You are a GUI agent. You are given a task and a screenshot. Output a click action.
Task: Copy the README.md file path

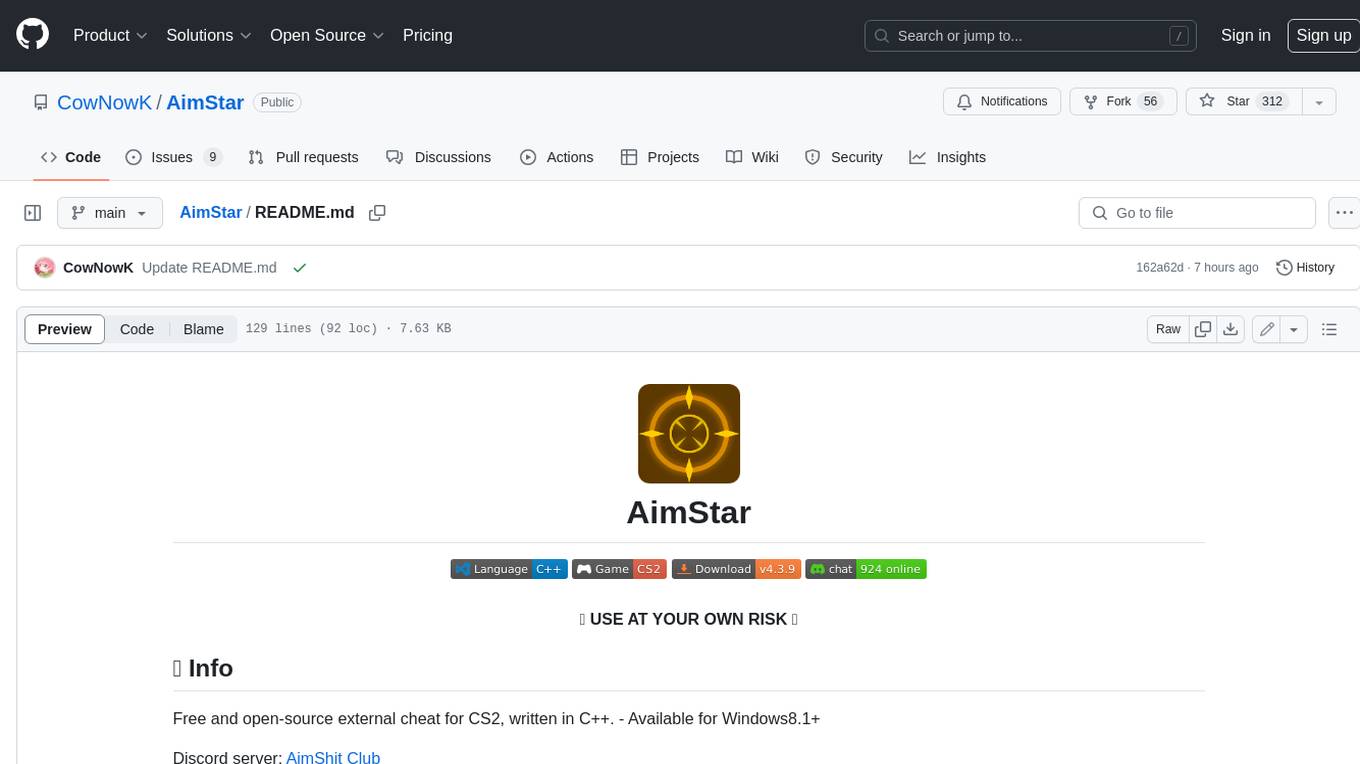click(377, 213)
